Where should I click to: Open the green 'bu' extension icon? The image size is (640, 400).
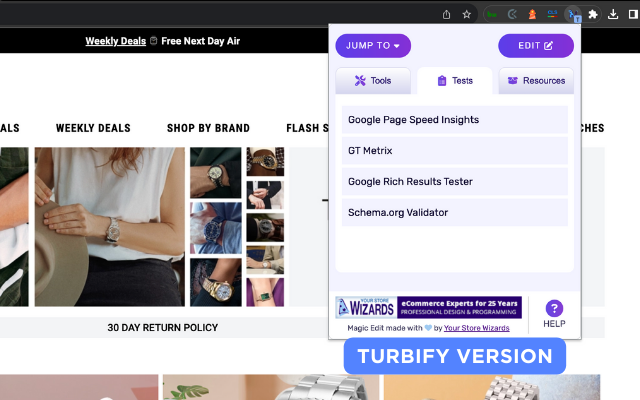[x=492, y=15]
